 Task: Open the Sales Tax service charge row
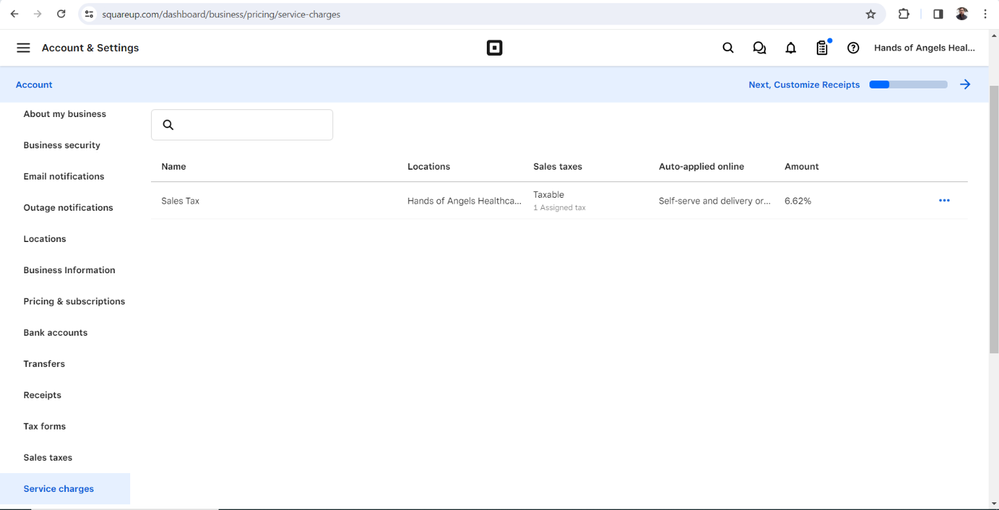(x=181, y=201)
